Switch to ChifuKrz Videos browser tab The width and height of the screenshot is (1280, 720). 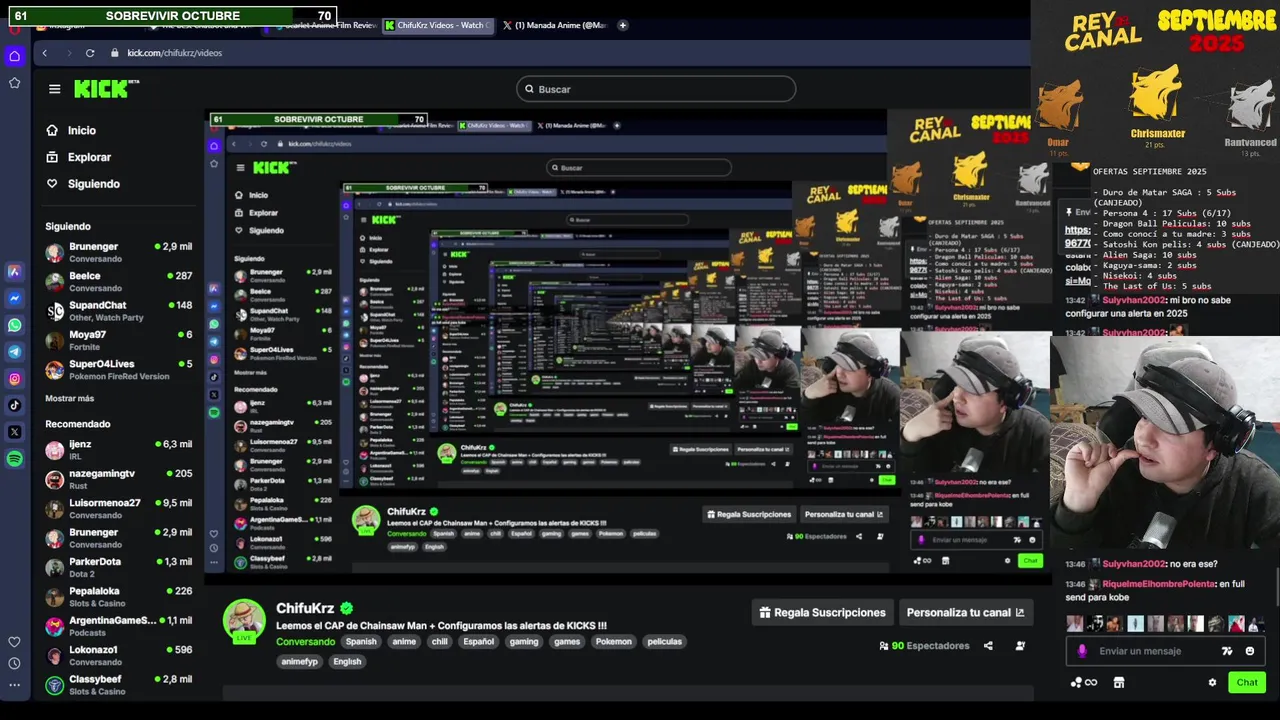439,25
